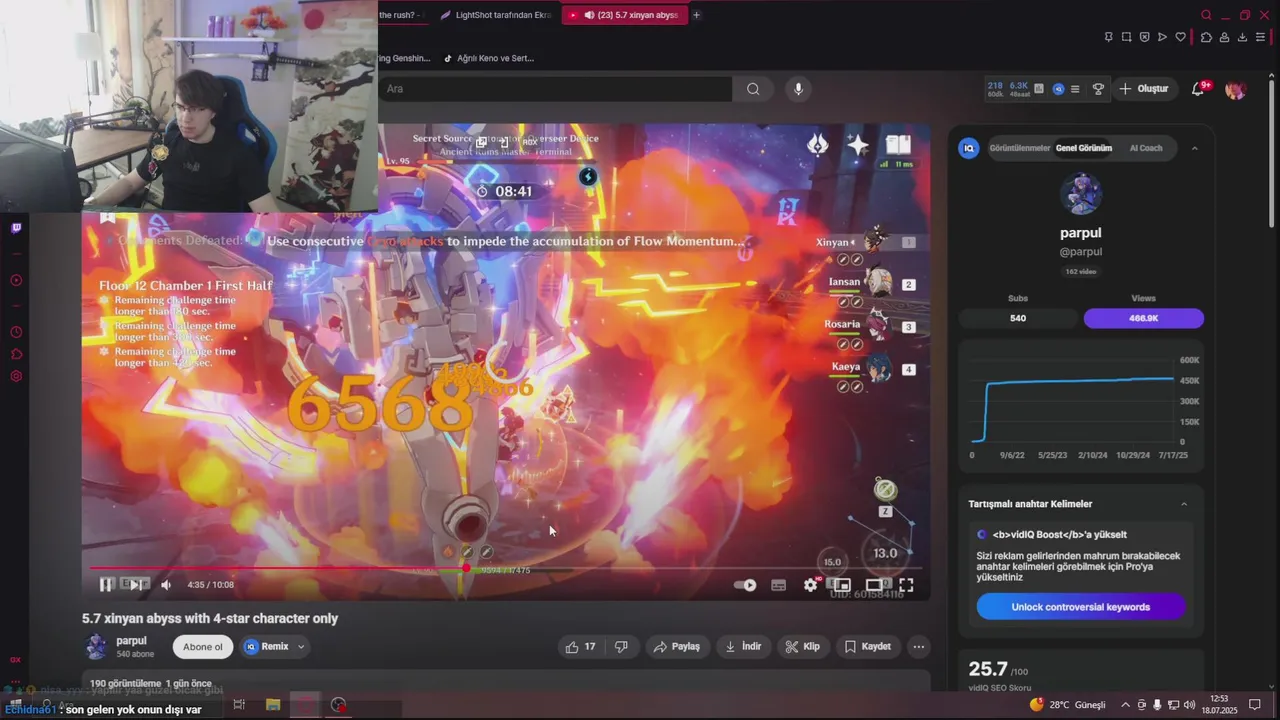This screenshot has width=1280, height=720.
Task: Open YouTube notifications bell
Action: point(1198,89)
